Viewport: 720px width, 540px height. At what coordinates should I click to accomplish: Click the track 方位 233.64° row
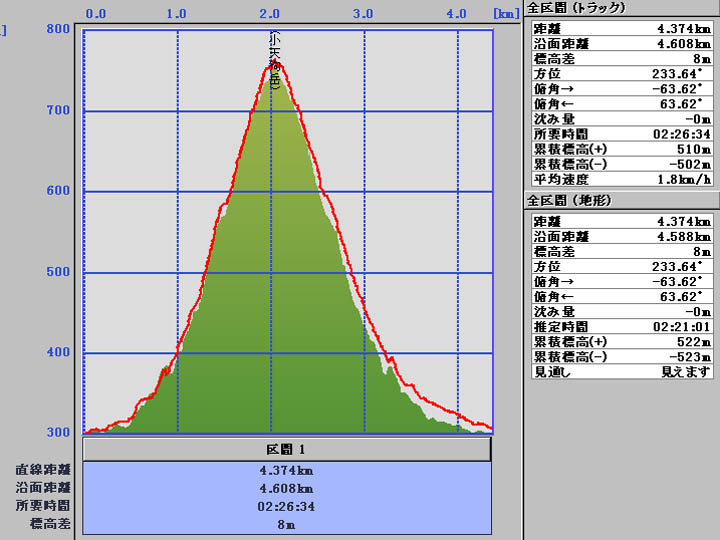619,72
